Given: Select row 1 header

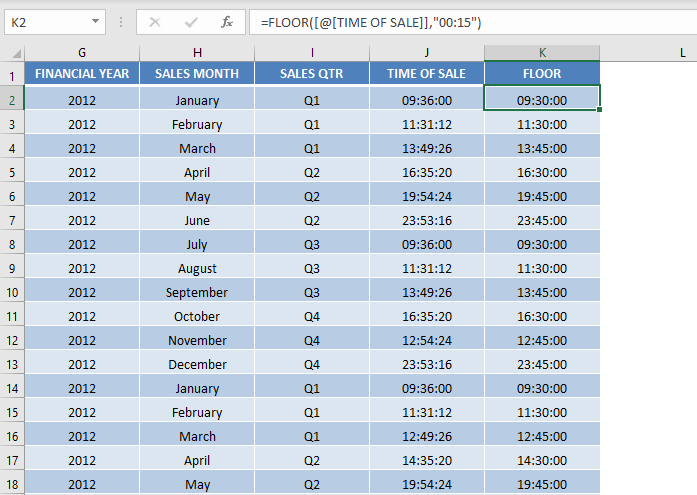Looking at the screenshot, I should [x=12, y=74].
